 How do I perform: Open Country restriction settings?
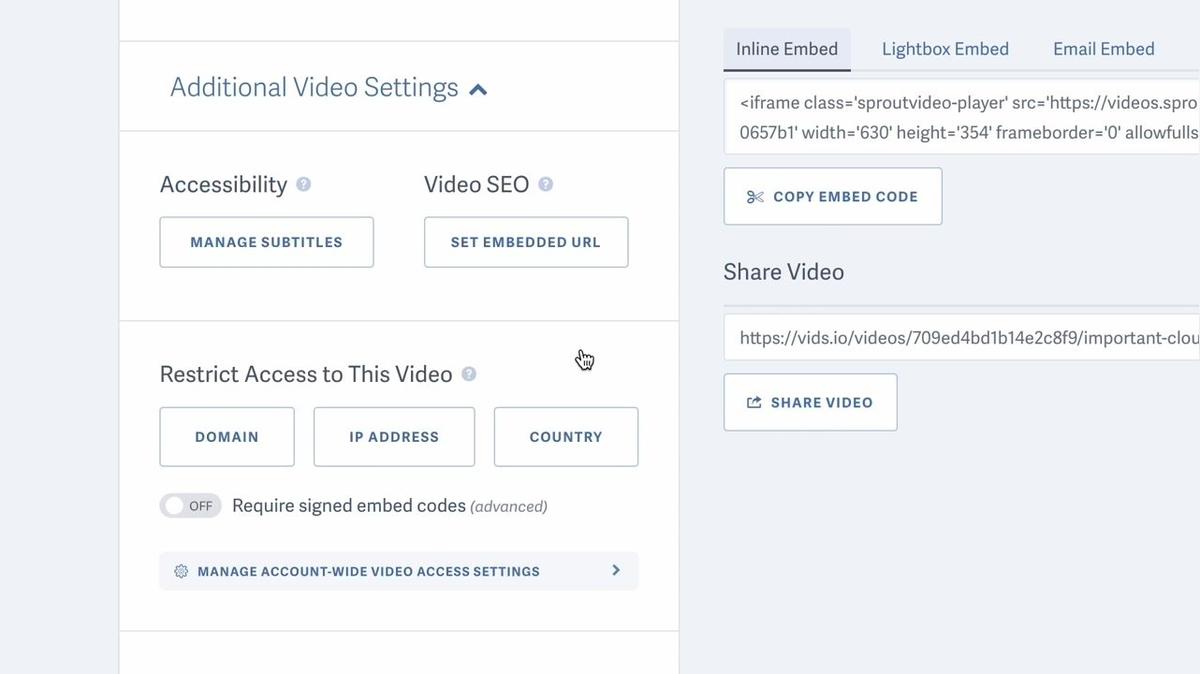[566, 437]
